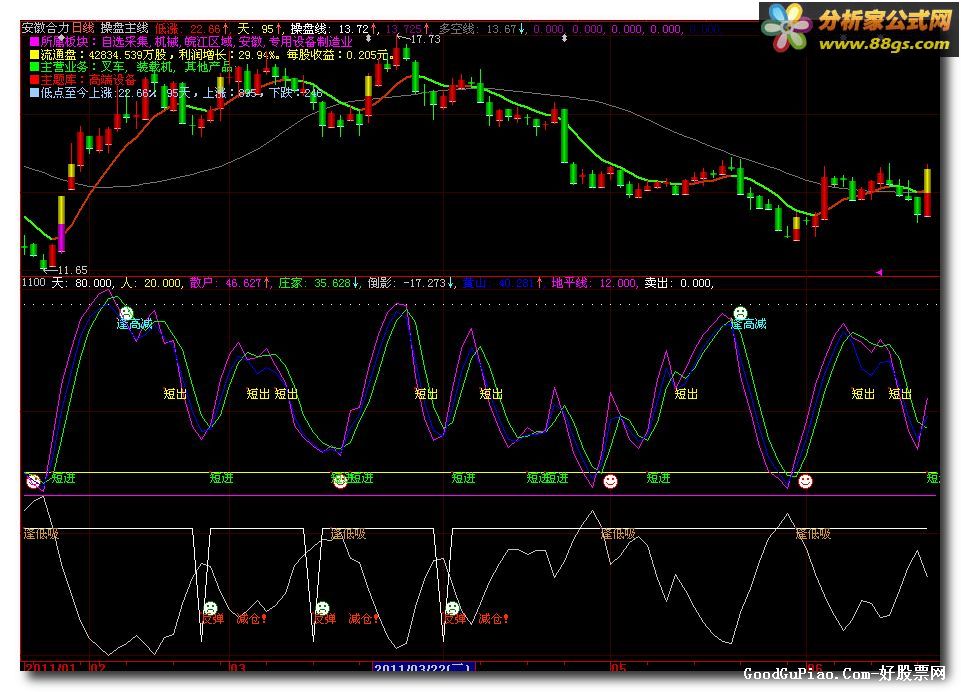Click the blue down arrow after 倒影: -17.273

tap(450, 283)
